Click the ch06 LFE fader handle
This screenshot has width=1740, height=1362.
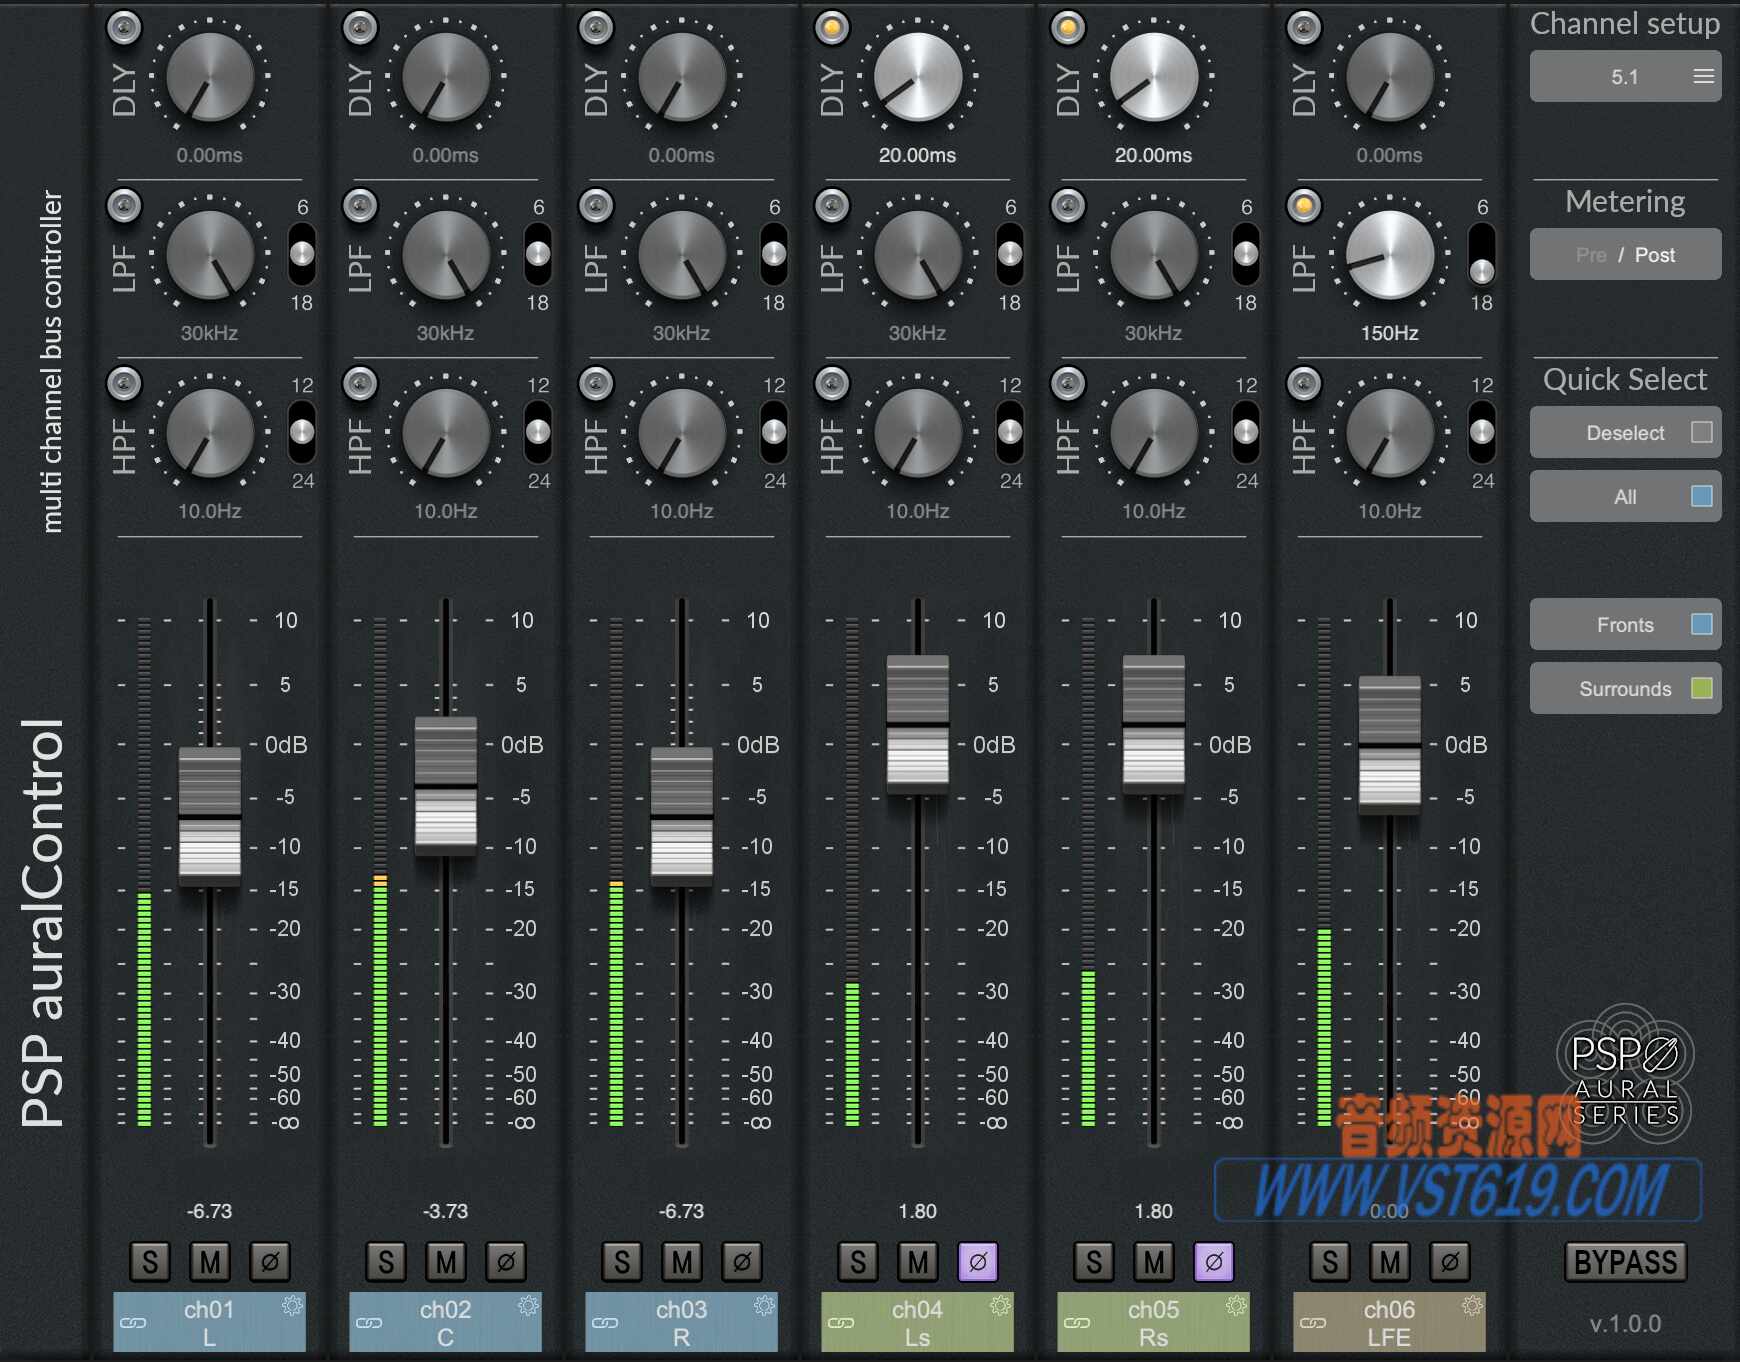[1390, 746]
